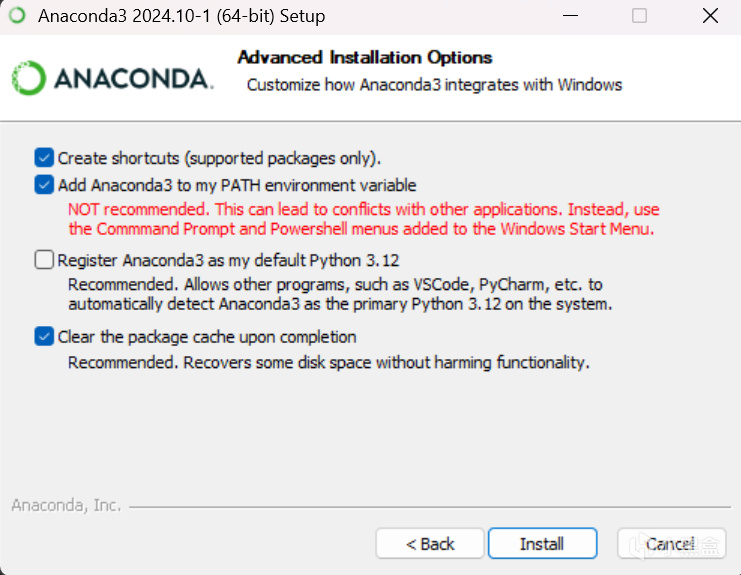This screenshot has height=575, width=741.
Task: Click the Anaconda, Inc. branding text
Action: pos(66,505)
